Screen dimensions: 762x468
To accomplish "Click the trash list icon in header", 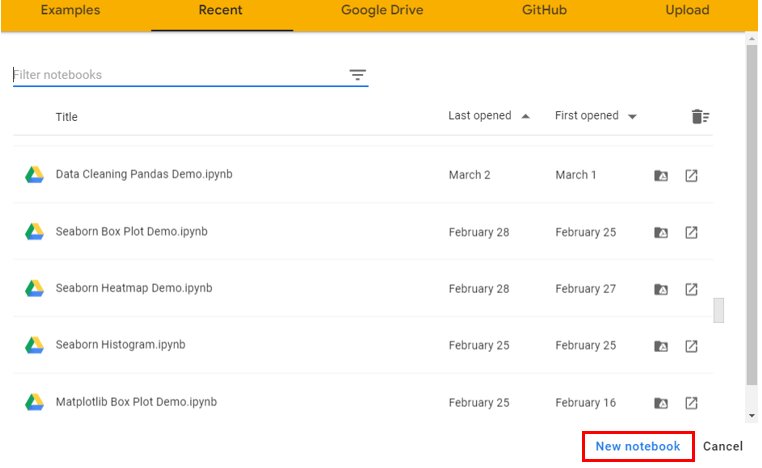I will click(700, 117).
